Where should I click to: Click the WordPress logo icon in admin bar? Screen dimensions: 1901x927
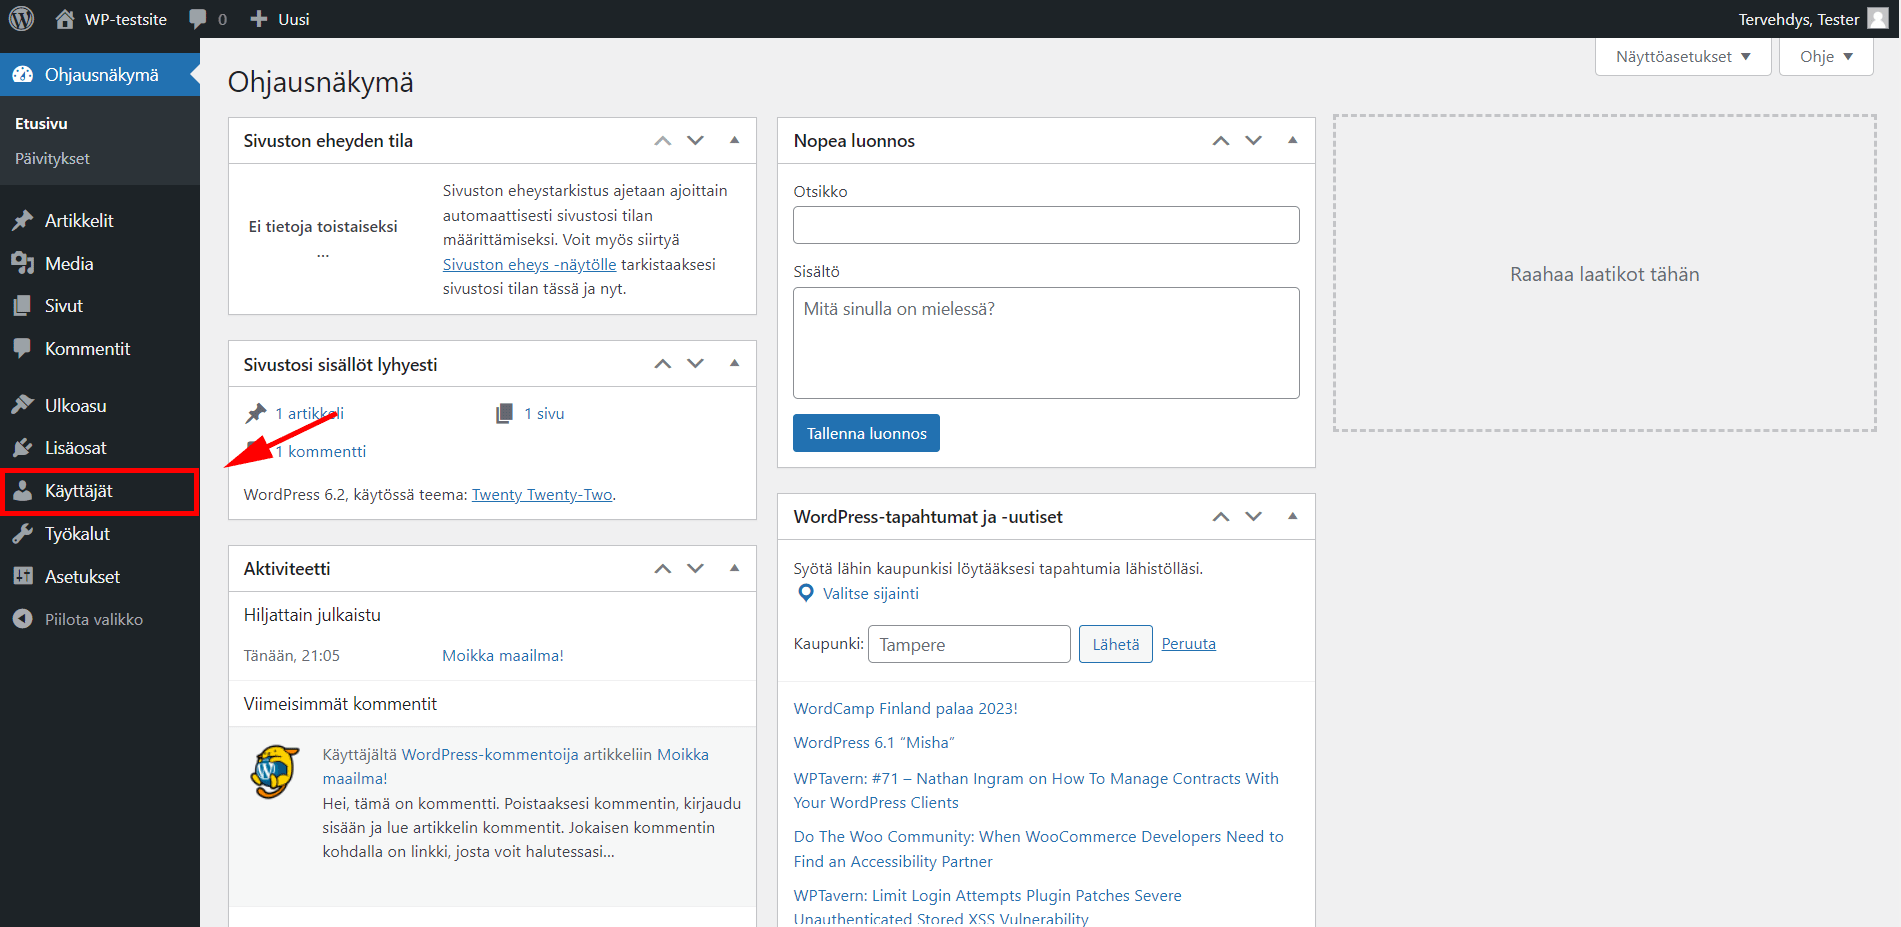click(21, 19)
